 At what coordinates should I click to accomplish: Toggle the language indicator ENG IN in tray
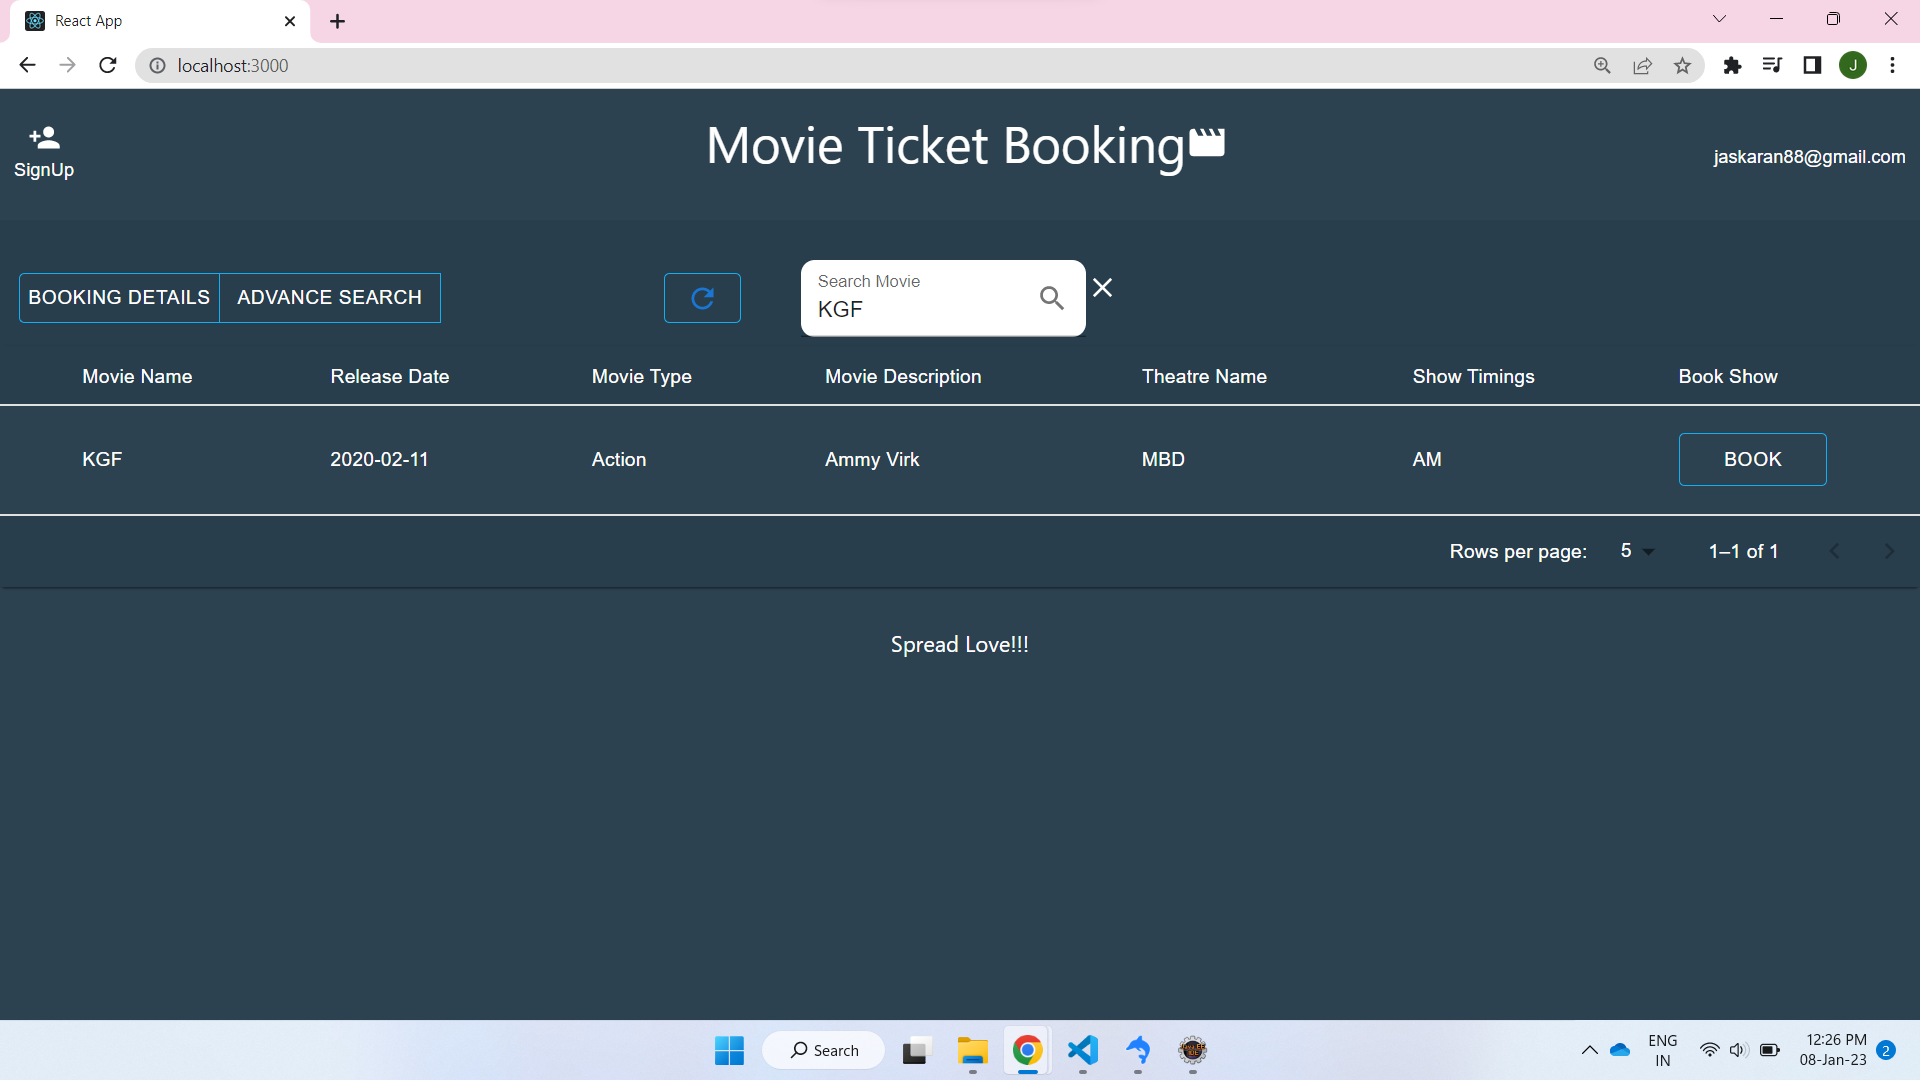[x=1662, y=1050]
